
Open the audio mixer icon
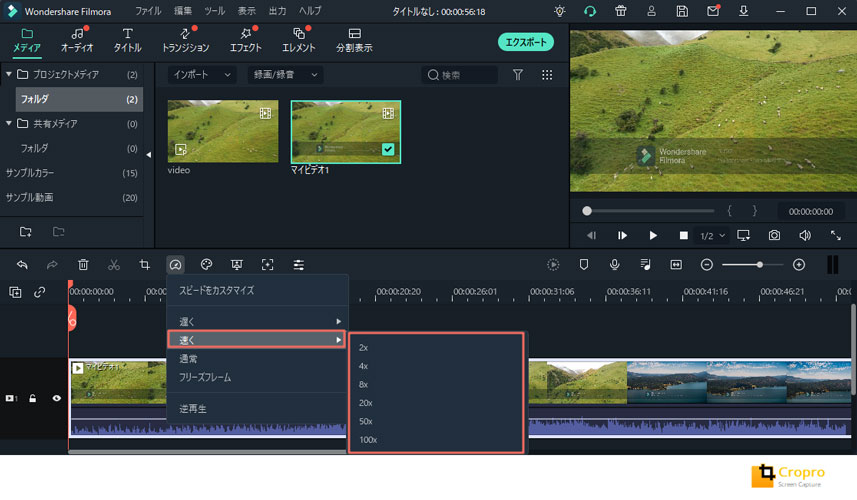[x=645, y=265]
